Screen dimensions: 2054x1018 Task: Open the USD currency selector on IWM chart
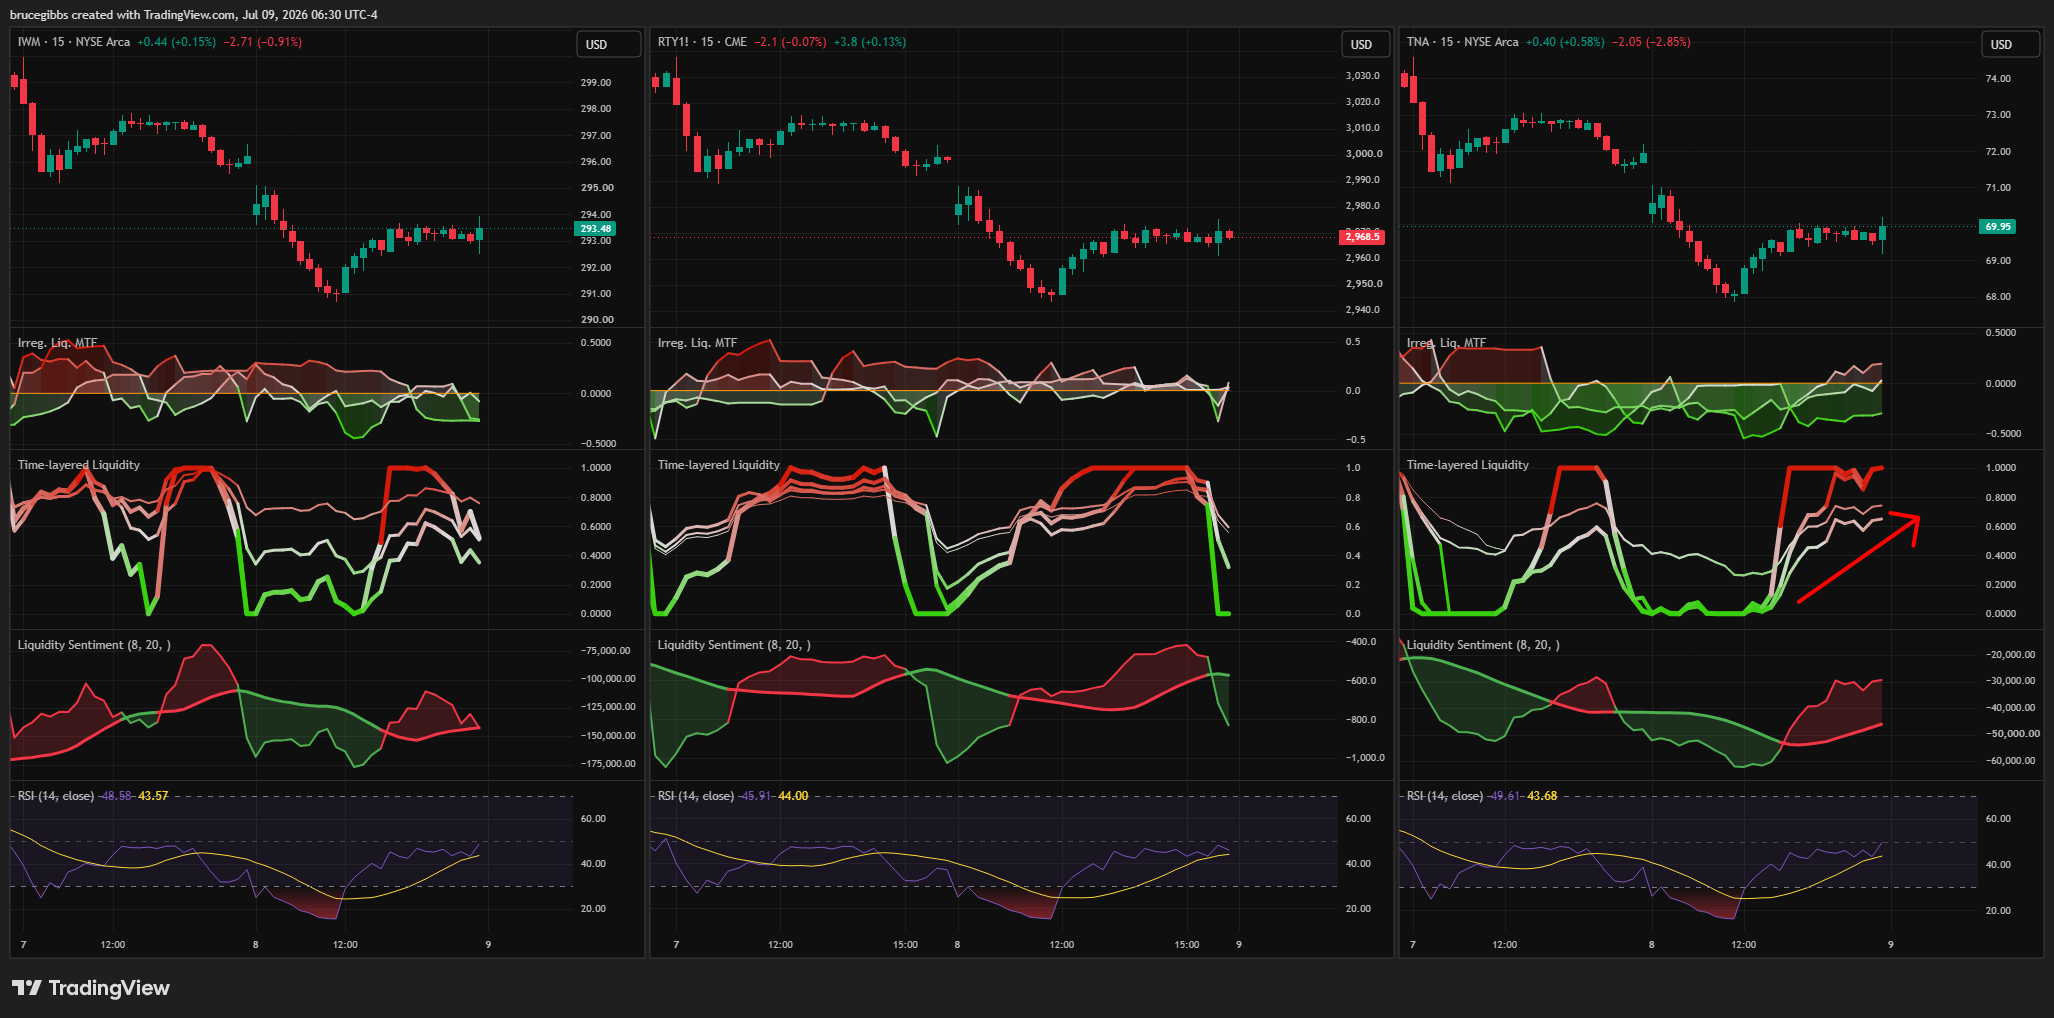[x=608, y=44]
